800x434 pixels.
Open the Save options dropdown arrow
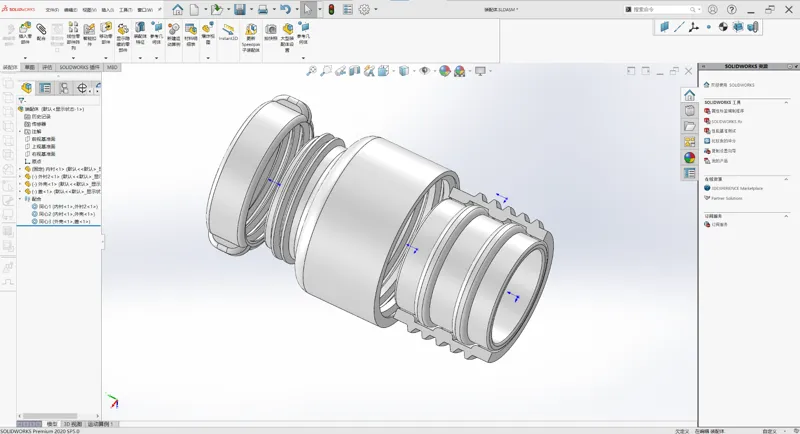251,9
